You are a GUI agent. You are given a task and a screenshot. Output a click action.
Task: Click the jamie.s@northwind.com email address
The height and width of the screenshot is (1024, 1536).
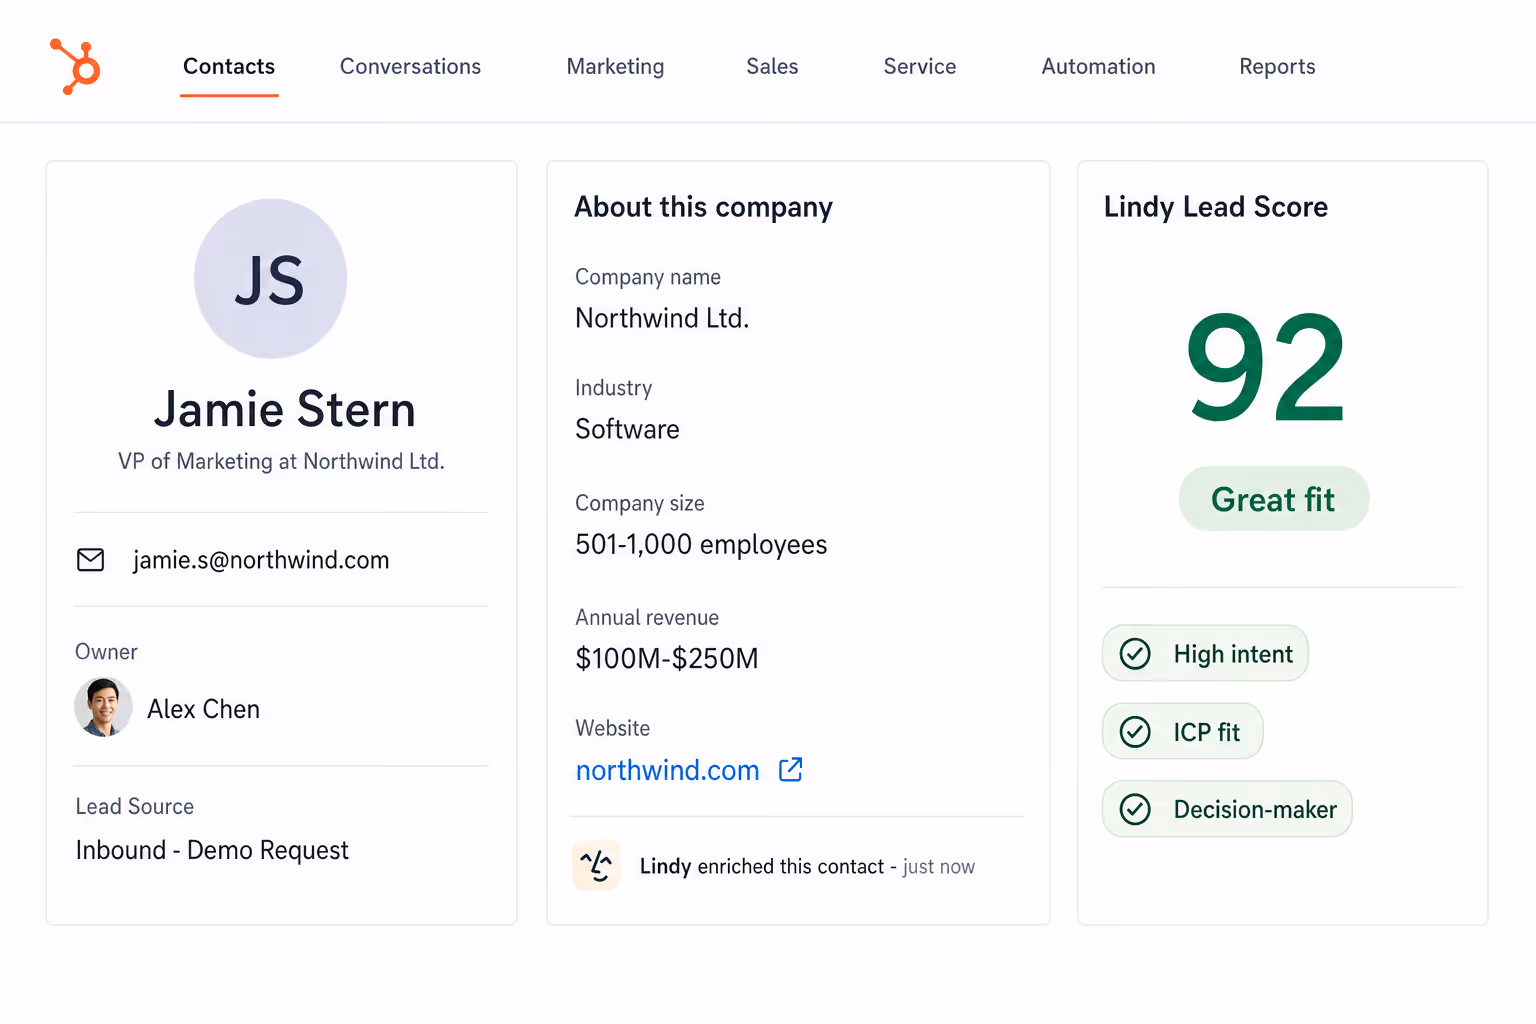click(x=261, y=560)
